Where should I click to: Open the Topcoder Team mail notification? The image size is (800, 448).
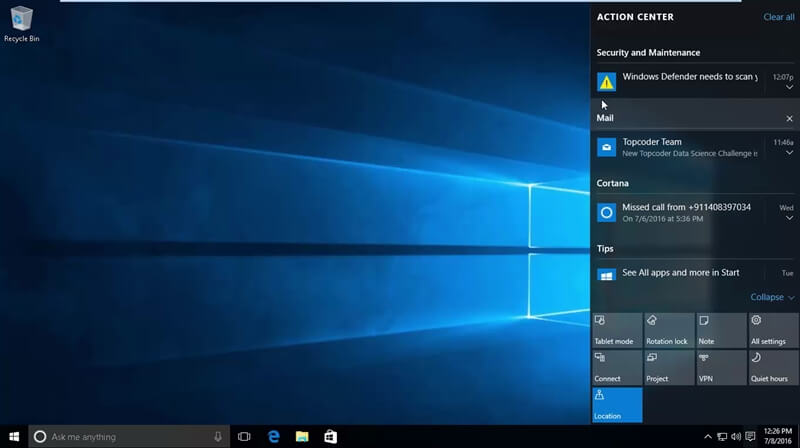pyautogui.click(x=695, y=147)
